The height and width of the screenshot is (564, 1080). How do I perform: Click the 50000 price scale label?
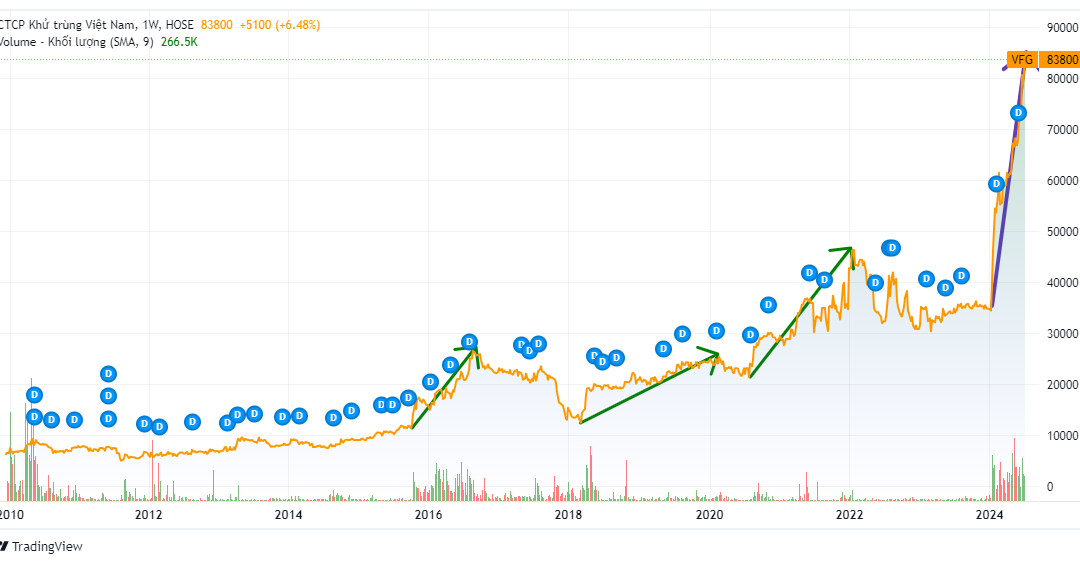[1062, 231]
